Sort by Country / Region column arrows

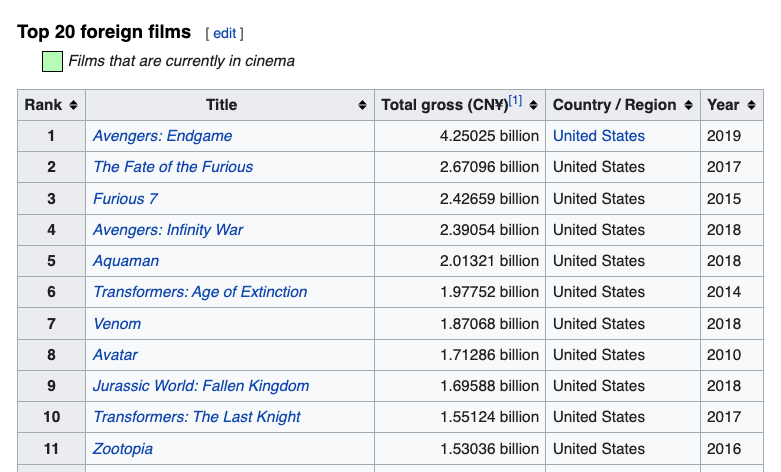[688, 105]
